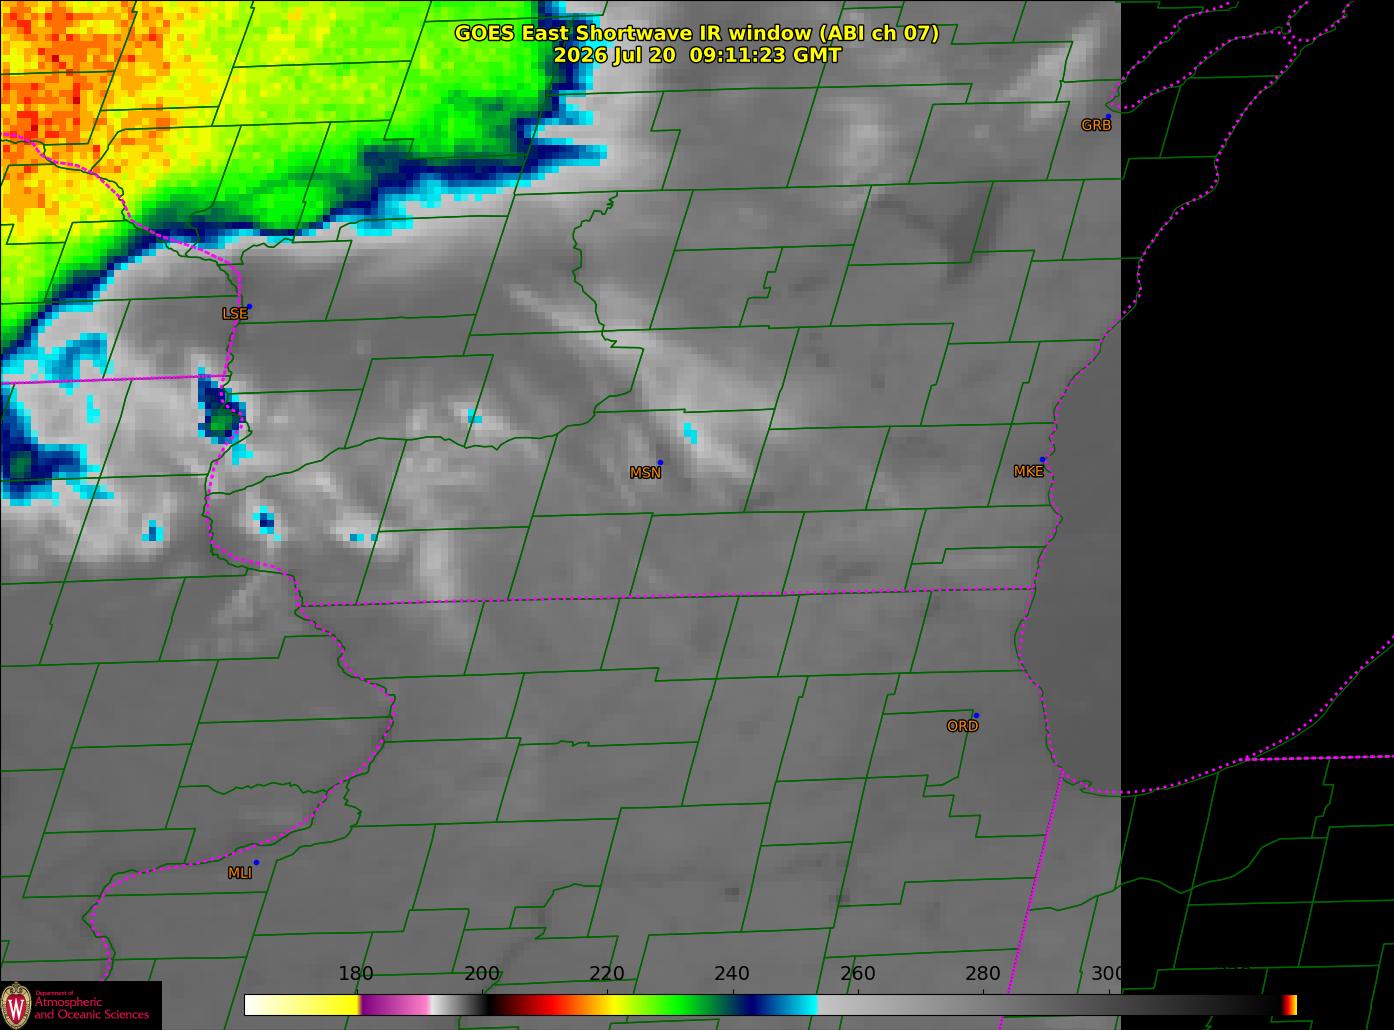Click the ORD station marker
The image size is (1394, 1030).
coord(976,715)
